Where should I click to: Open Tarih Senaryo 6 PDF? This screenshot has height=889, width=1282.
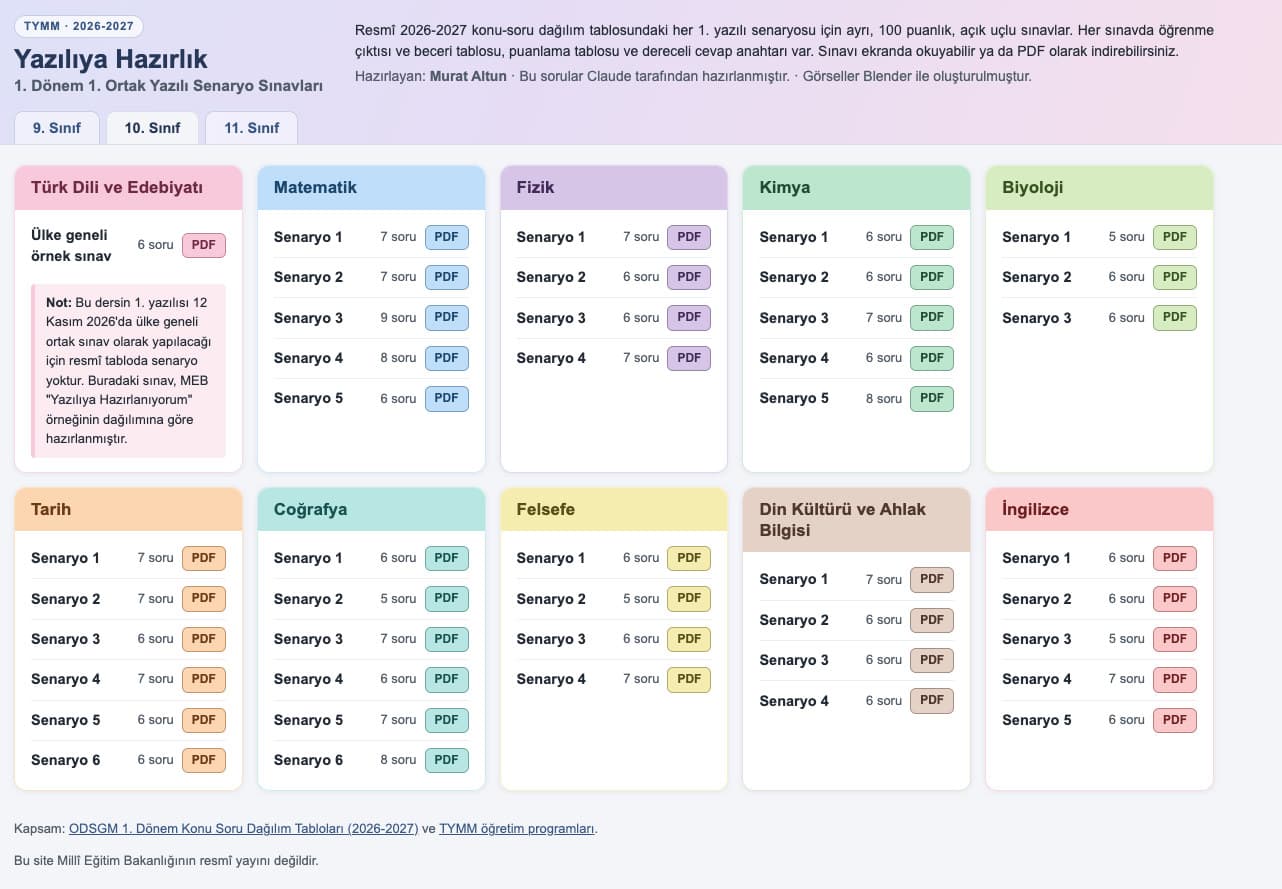204,760
